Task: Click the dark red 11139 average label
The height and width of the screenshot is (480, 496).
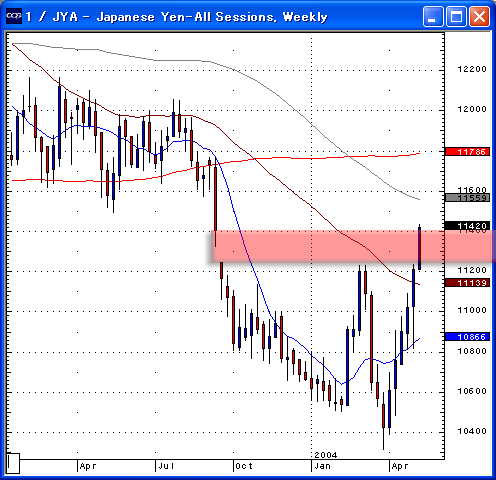Action: pyautogui.click(x=468, y=283)
